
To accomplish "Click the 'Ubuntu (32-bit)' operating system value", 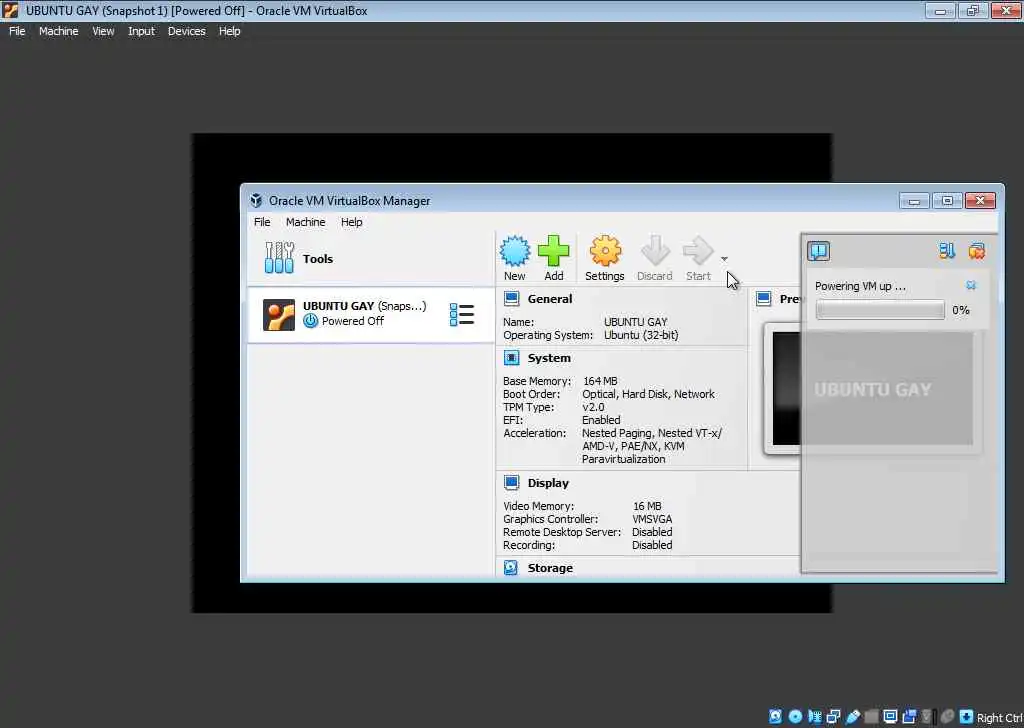I will (x=641, y=335).
